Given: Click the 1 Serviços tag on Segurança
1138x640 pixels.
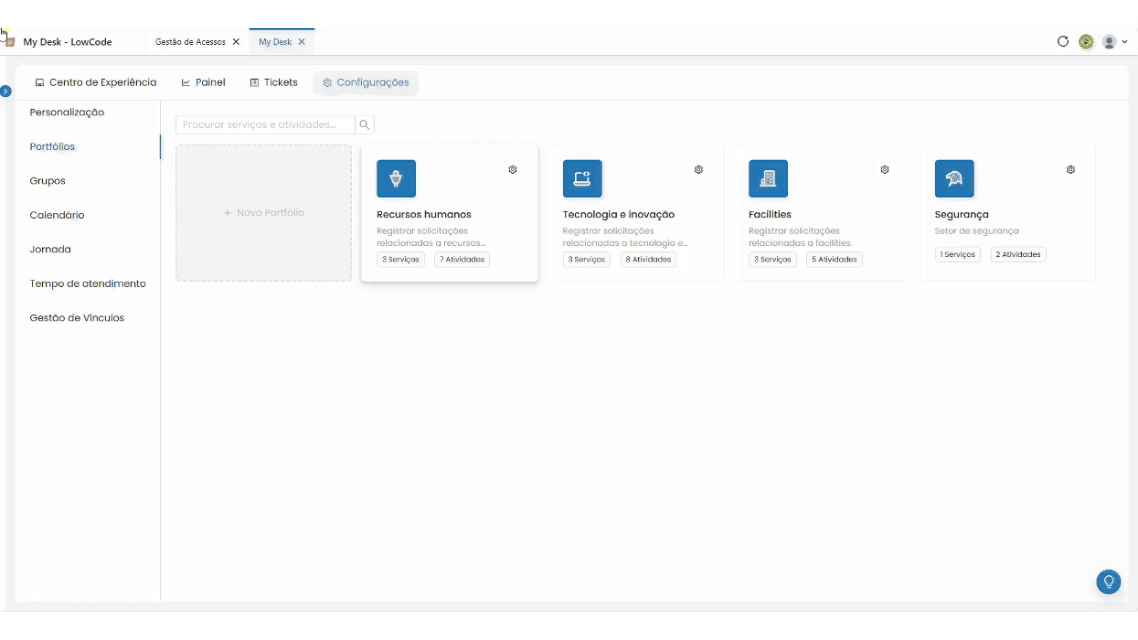Looking at the screenshot, I should point(957,255).
